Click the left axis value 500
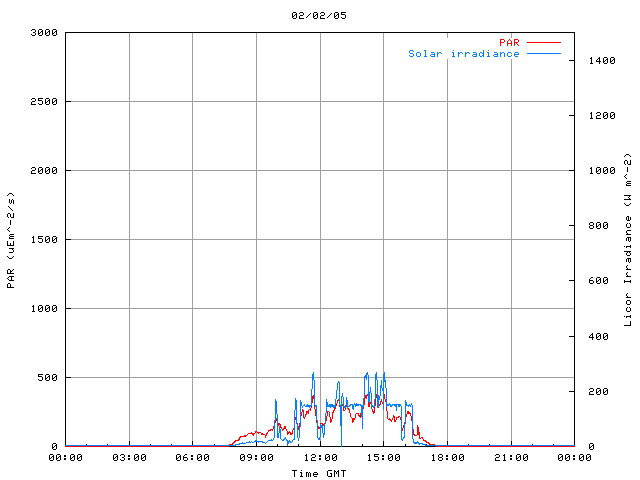 pyautogui.click(x=47, y=378)
